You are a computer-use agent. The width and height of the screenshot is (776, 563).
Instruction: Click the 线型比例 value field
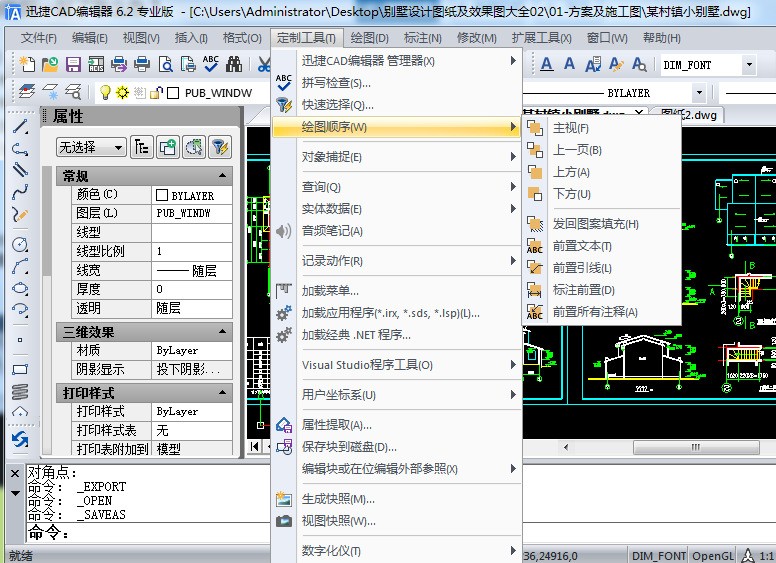tap(192, 251)
